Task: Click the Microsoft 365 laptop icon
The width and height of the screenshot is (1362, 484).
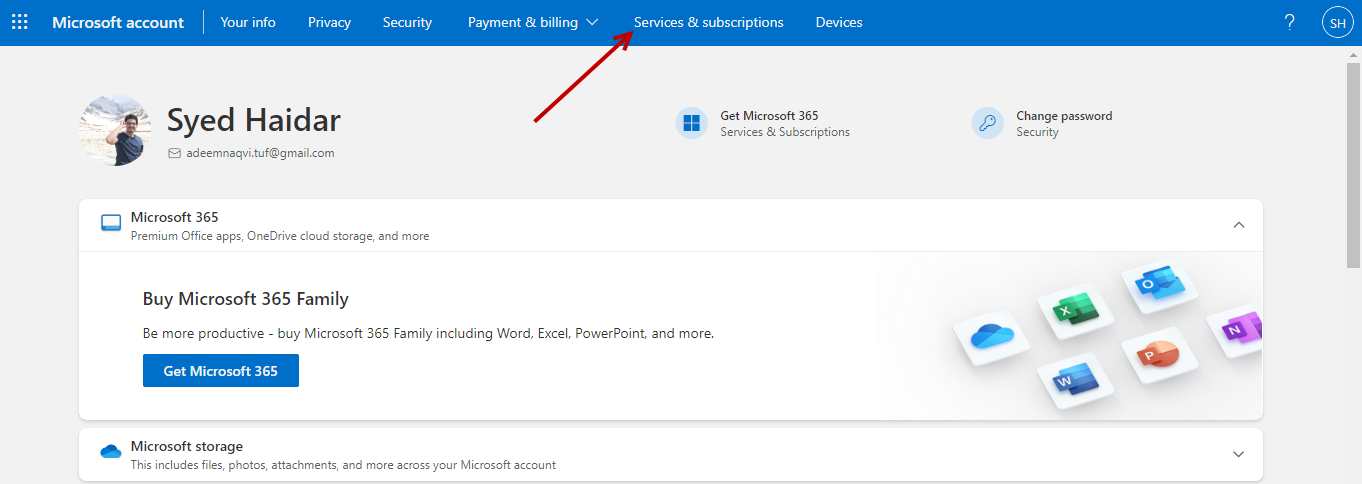Action: coord(111,223)
